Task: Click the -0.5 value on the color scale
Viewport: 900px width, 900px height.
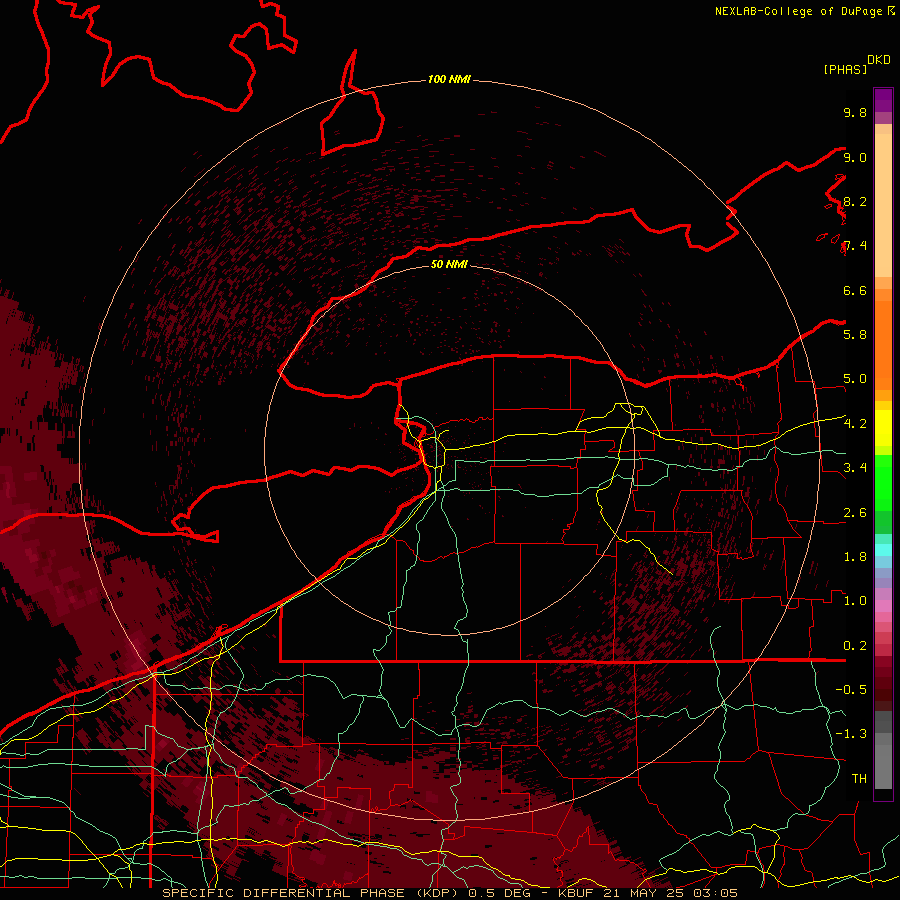Action: click(851, 689)
